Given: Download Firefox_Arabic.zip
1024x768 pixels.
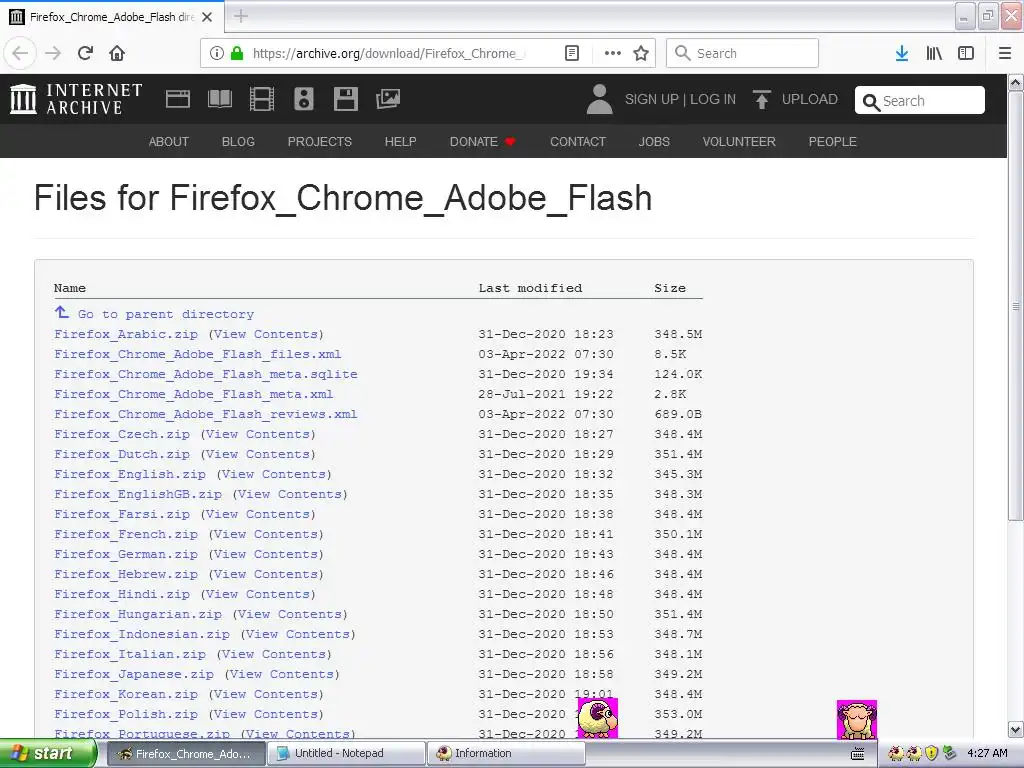Looking at the screenshot, I should [126, 334].
